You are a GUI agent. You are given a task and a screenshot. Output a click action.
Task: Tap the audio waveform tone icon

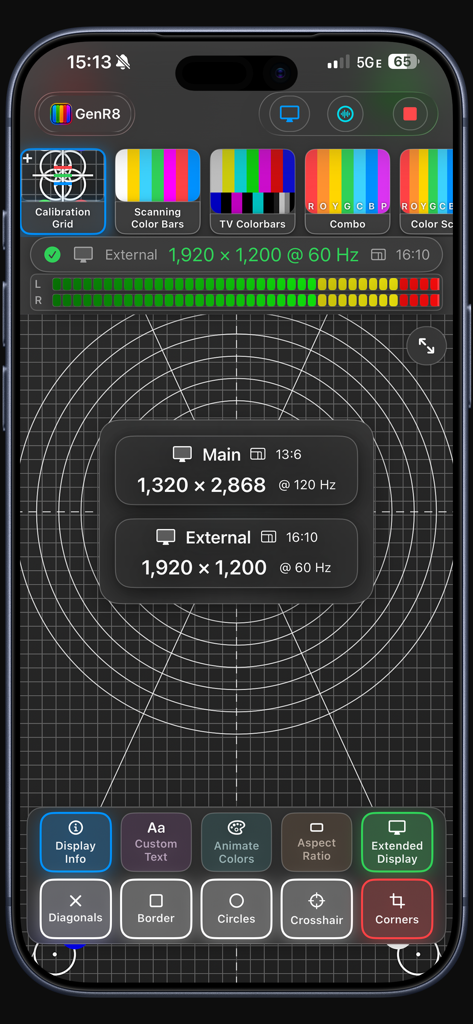pos(345,114)
